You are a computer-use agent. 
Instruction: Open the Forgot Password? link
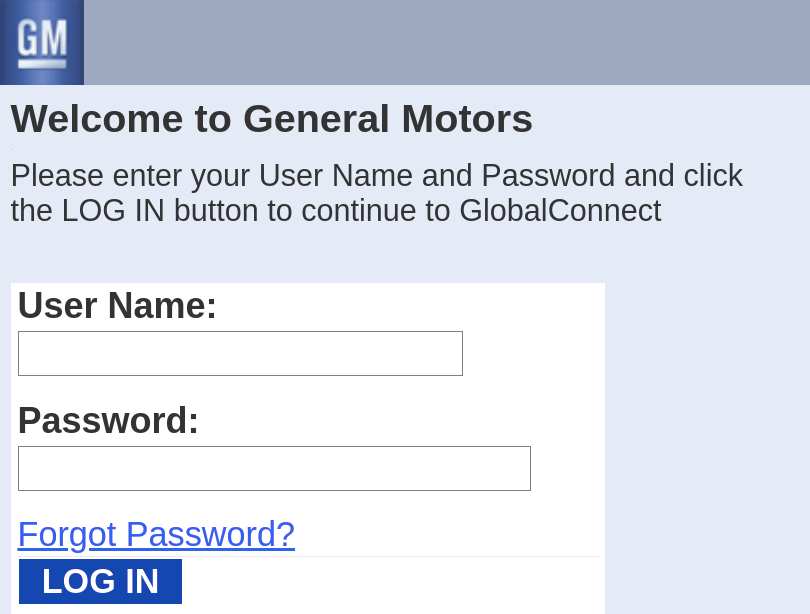click(157, 534)
